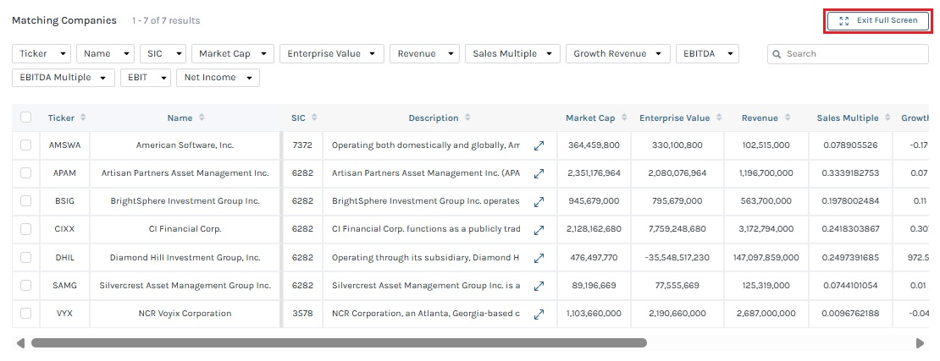
Task: Click revenue value 563,700,000
Action: point(766,201)
